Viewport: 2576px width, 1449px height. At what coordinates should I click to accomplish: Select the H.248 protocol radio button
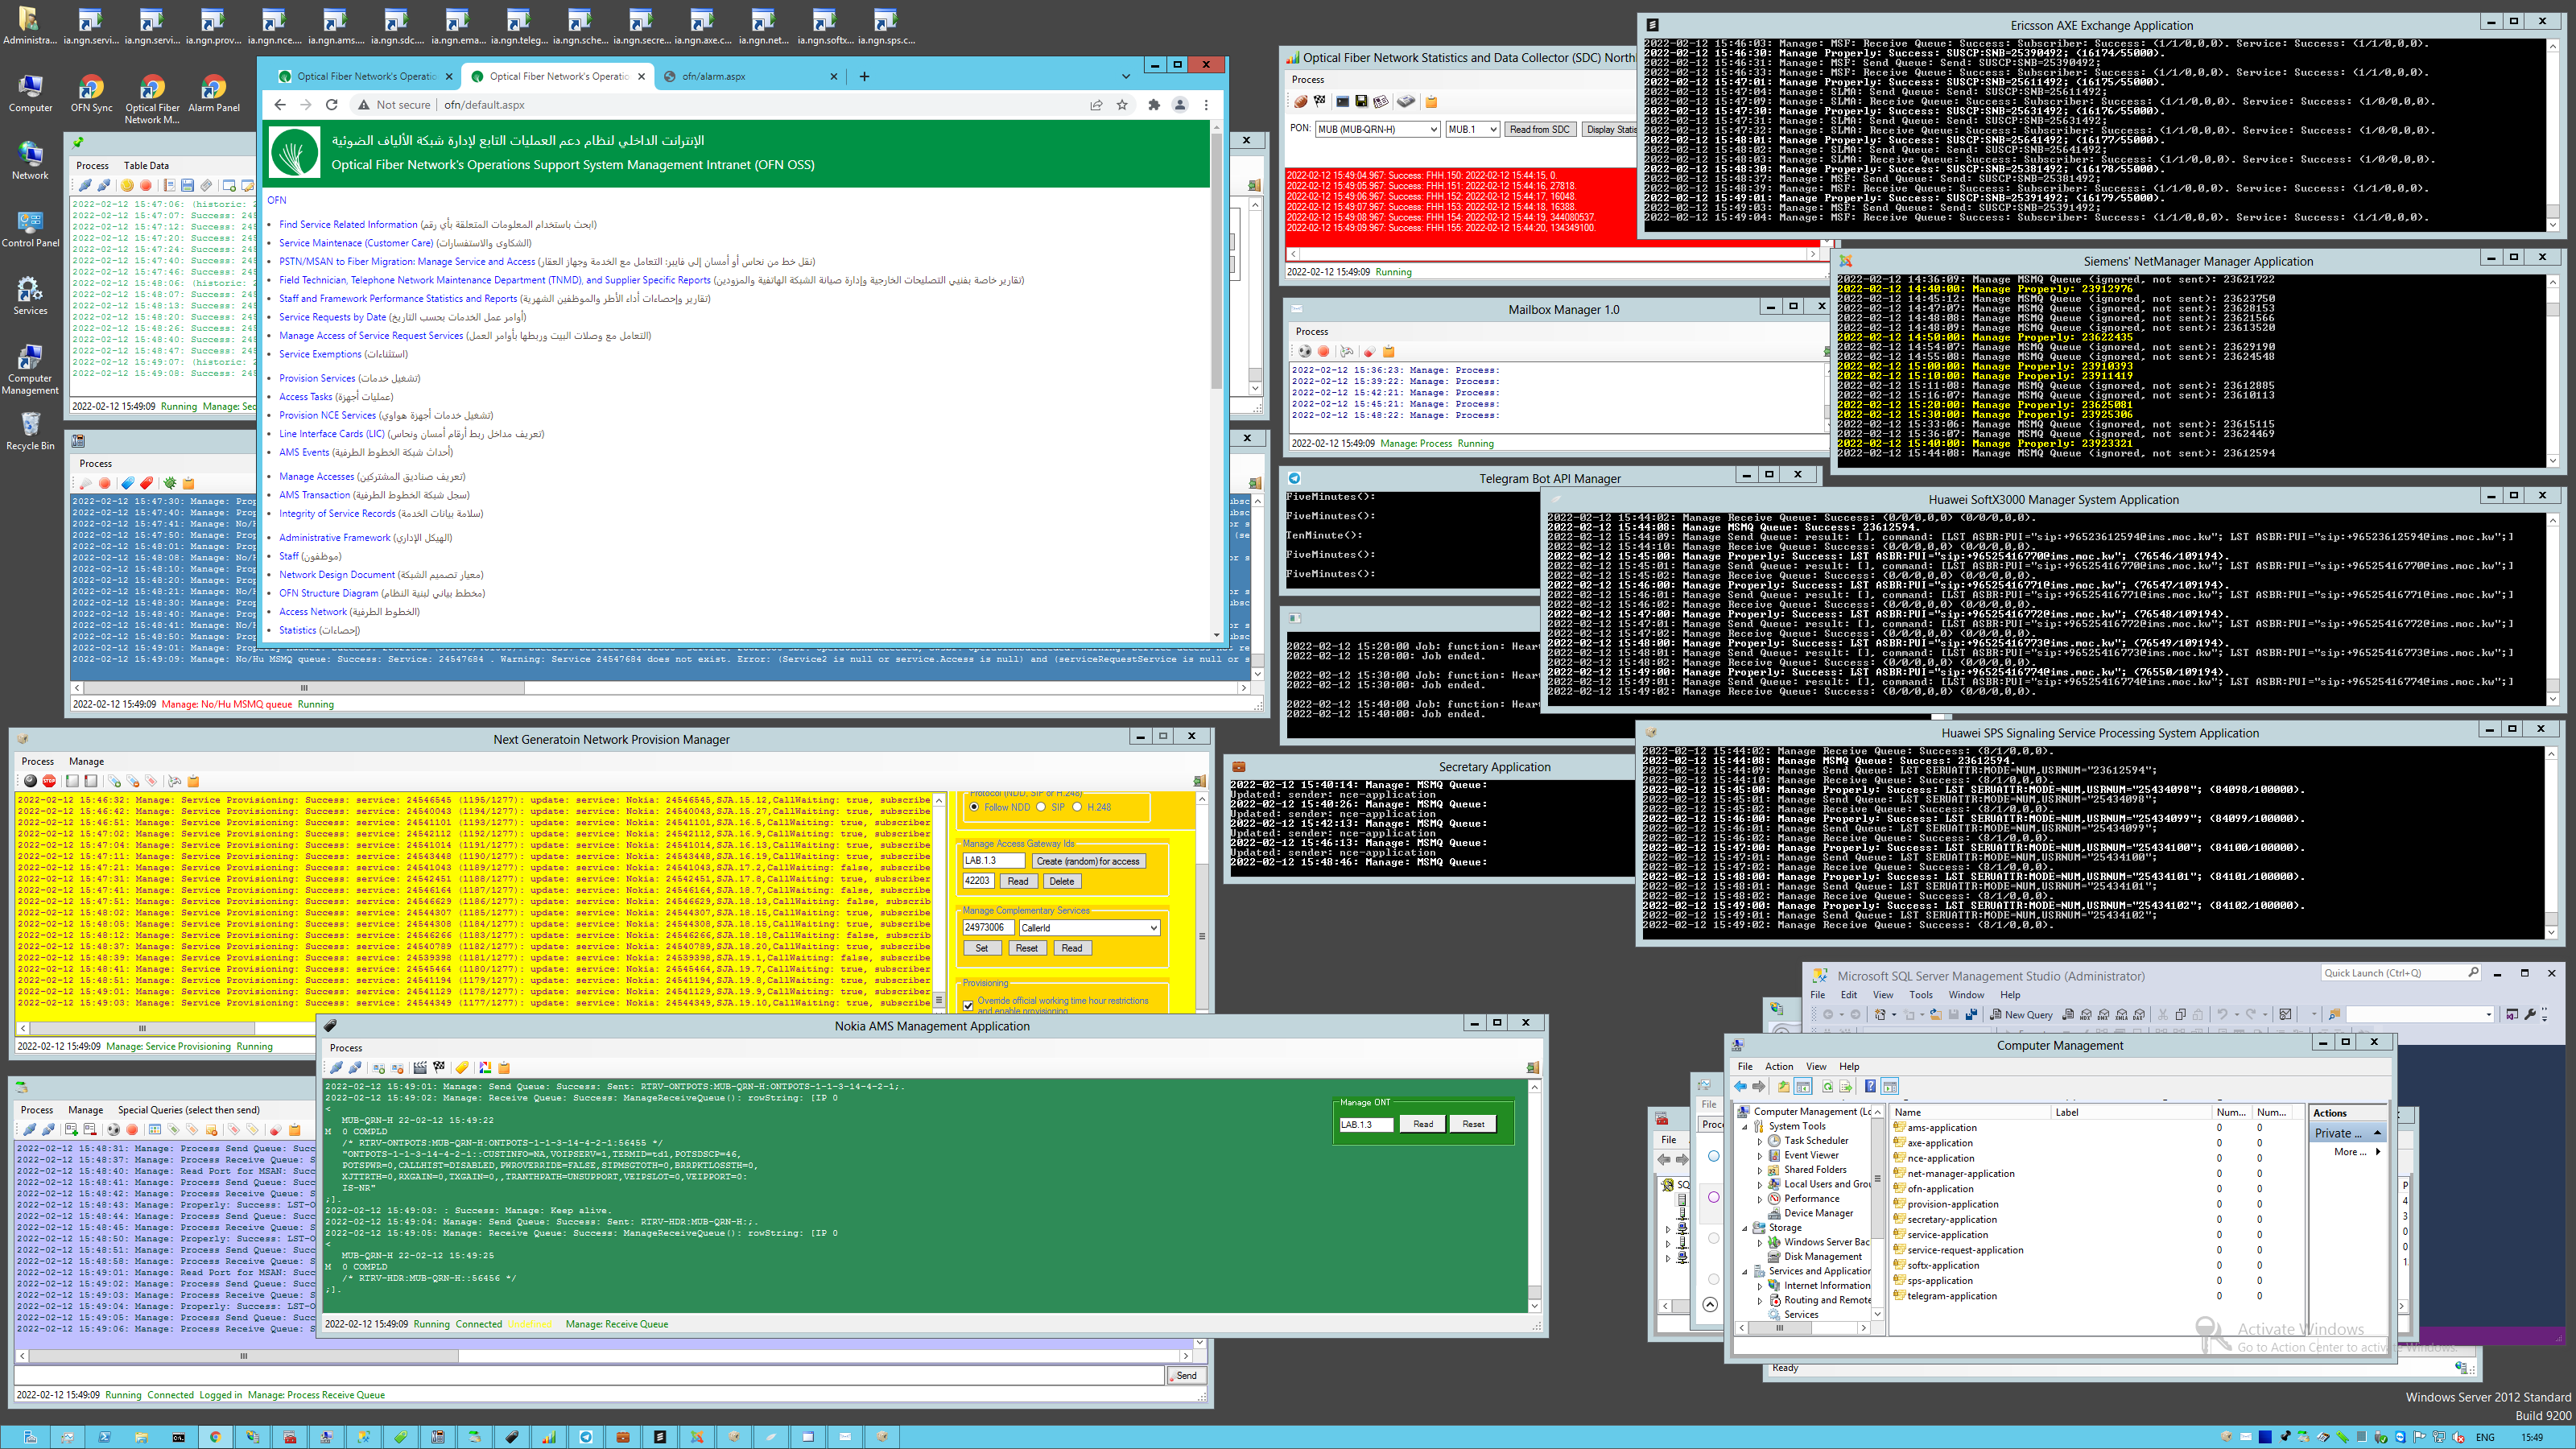[x=1077, y=807]
